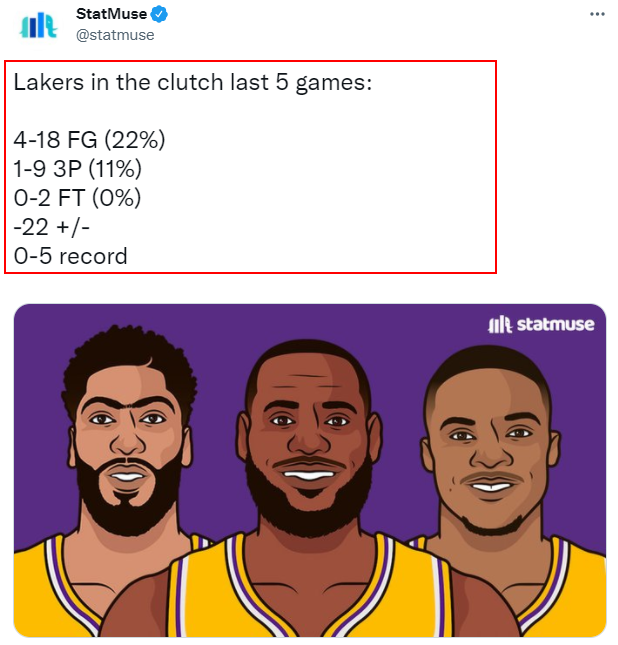
Task: Open the Lakers illustration image
Action: point(310,471)
